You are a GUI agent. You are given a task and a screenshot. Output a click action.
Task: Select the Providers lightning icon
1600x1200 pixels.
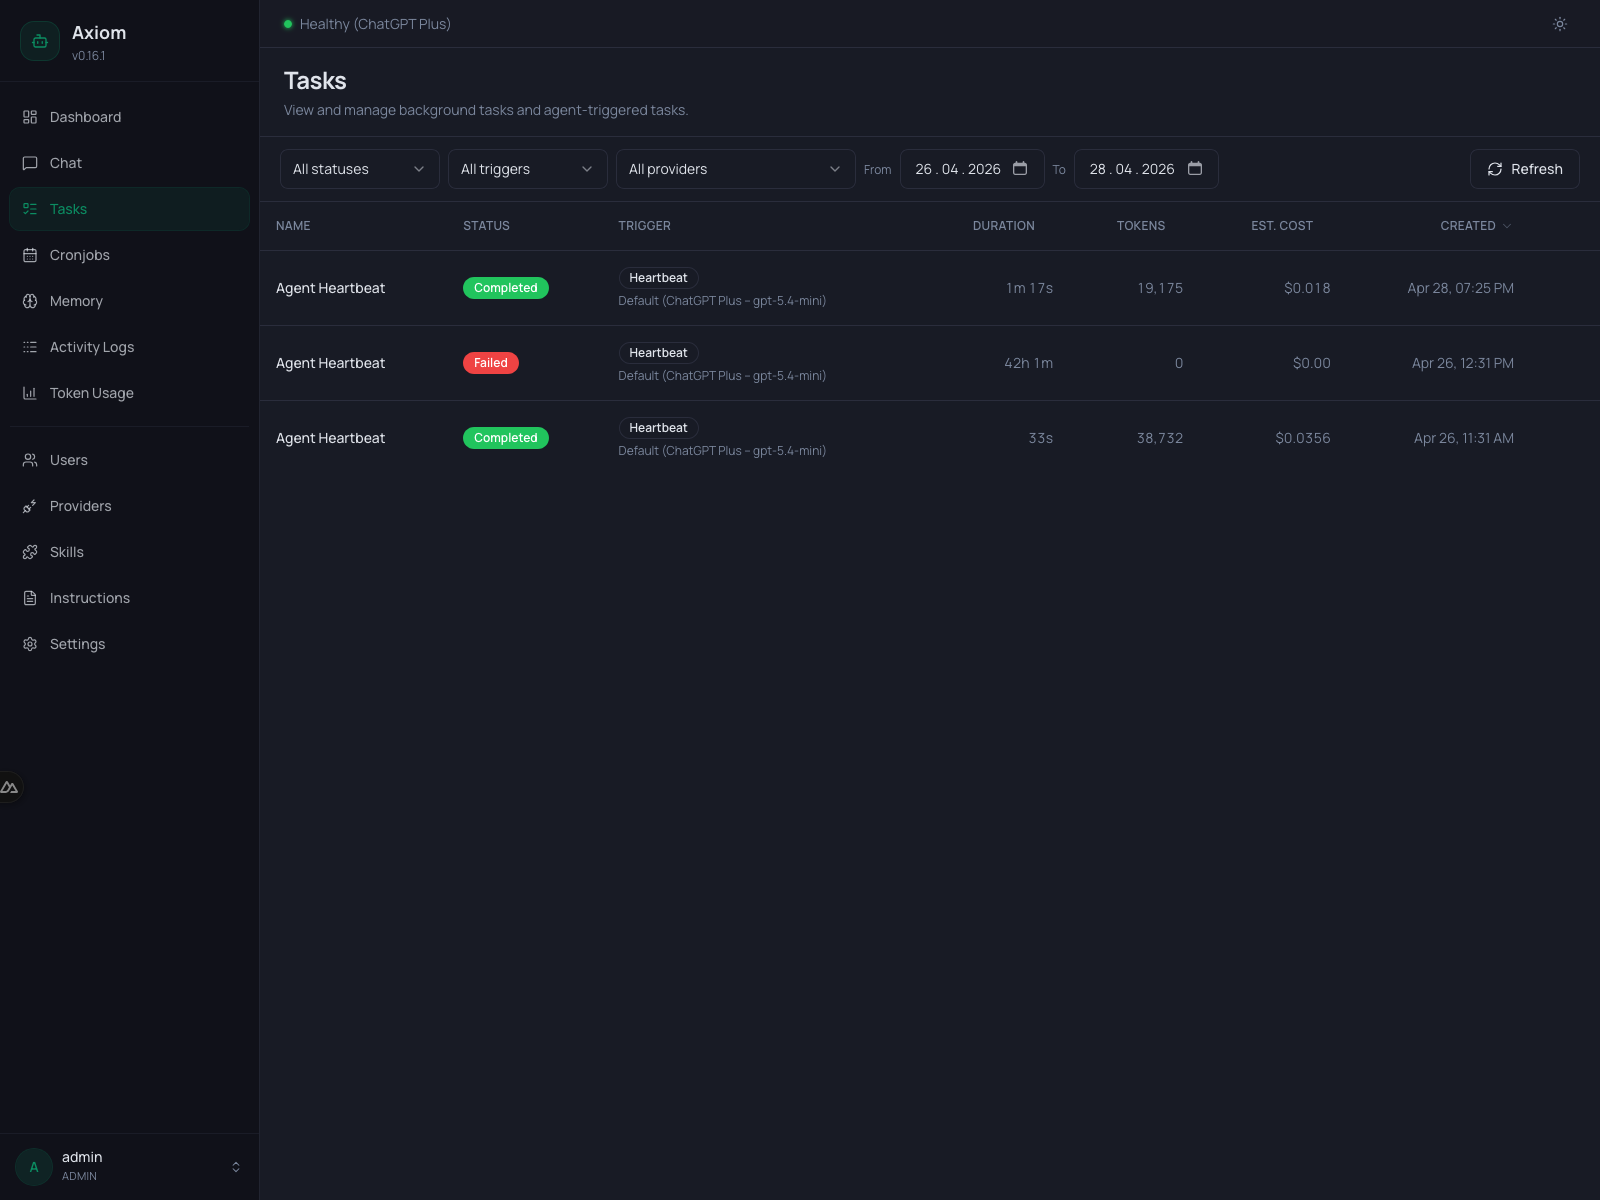[x=30, y=506]
